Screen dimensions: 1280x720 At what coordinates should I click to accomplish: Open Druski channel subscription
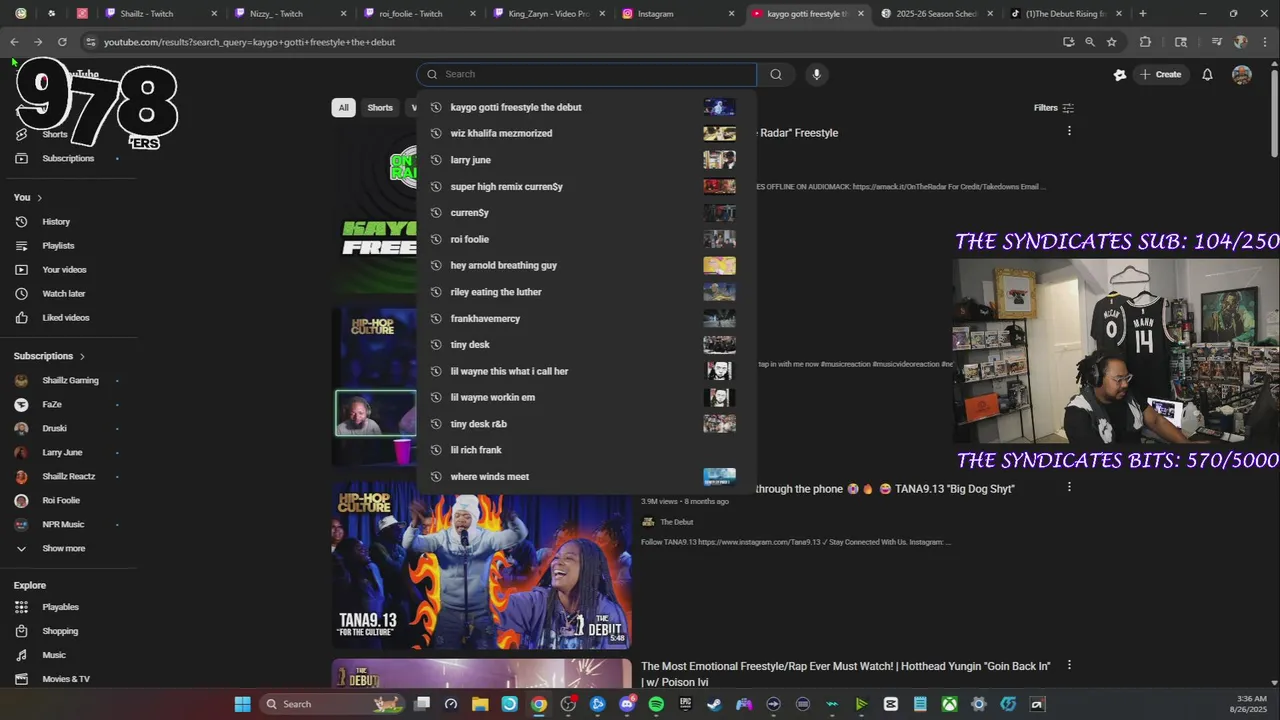54,428
